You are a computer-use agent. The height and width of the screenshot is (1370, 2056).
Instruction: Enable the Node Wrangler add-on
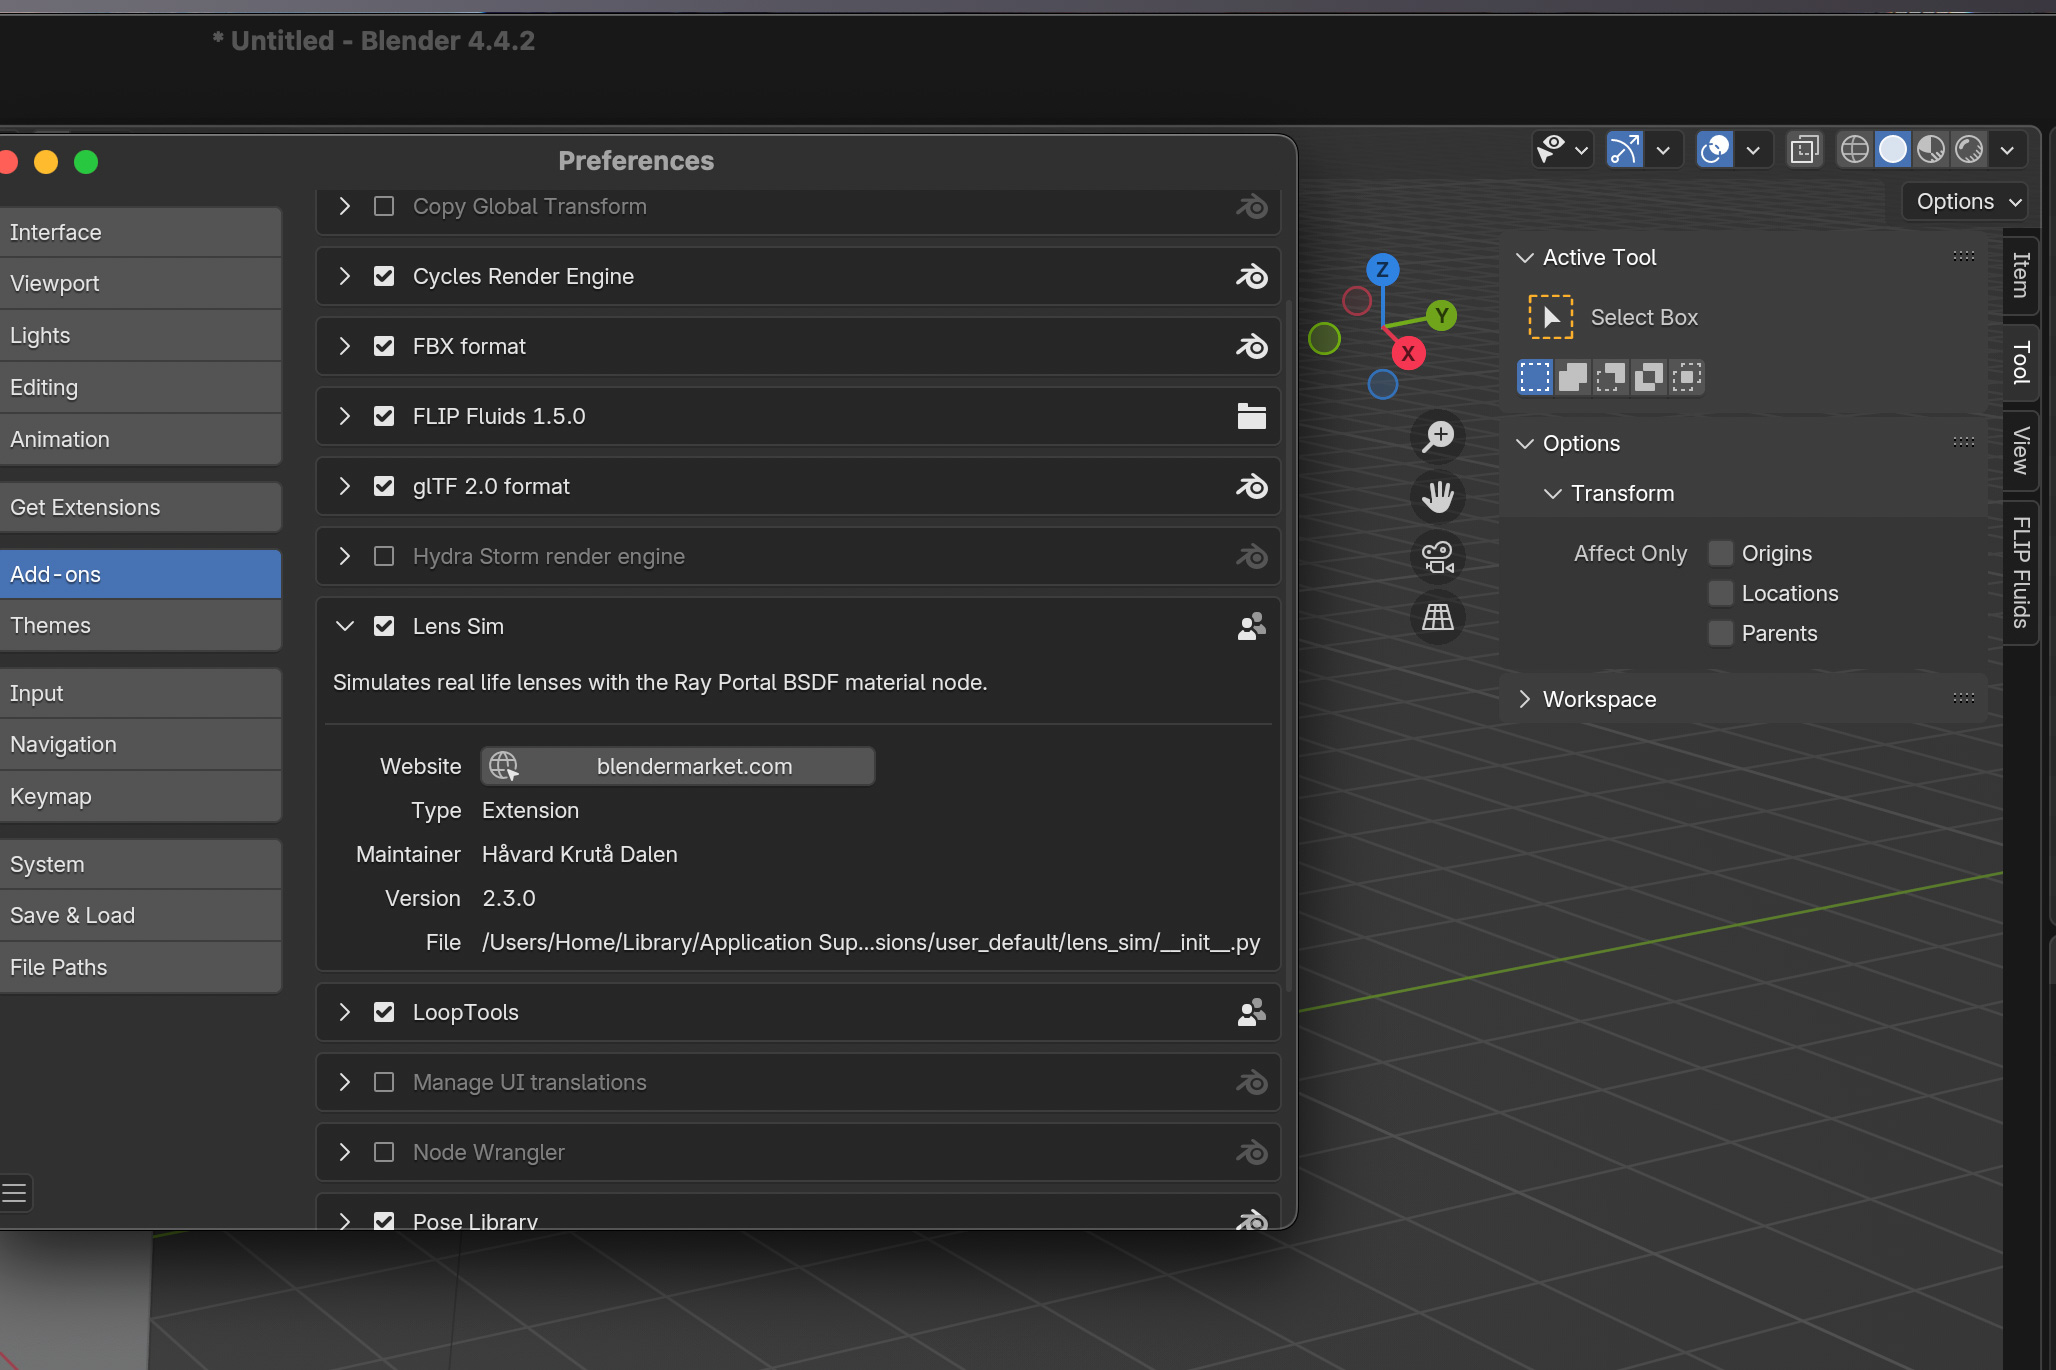[x=384, y=1152]
